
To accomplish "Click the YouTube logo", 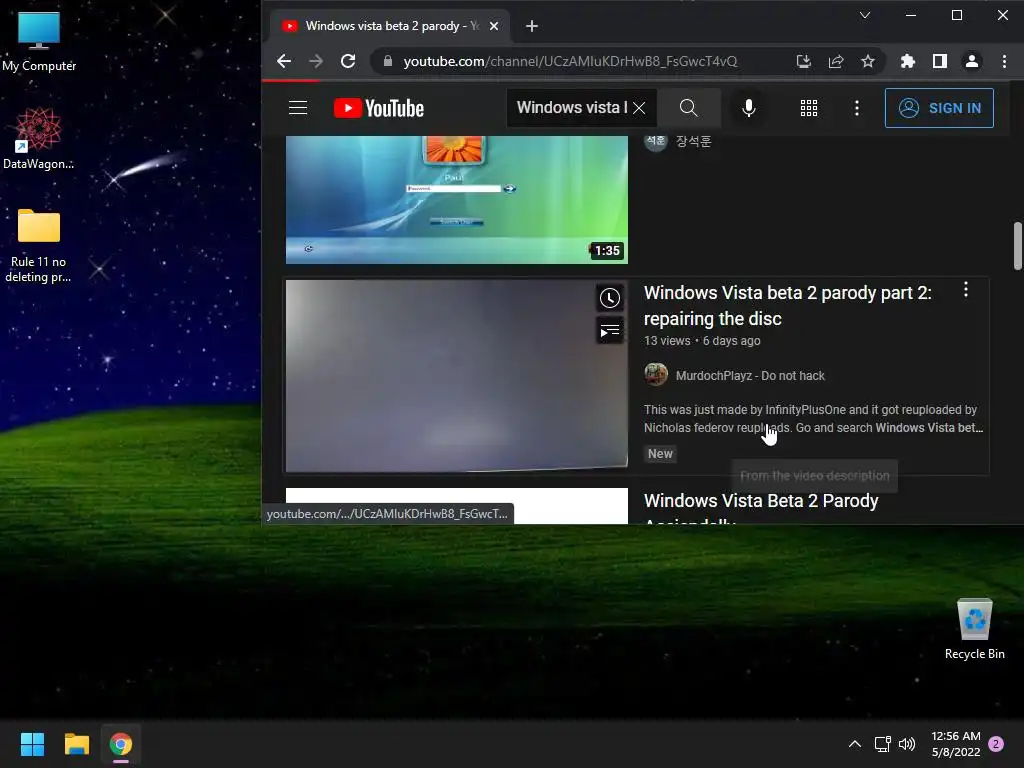I will [x=379, y=108].
